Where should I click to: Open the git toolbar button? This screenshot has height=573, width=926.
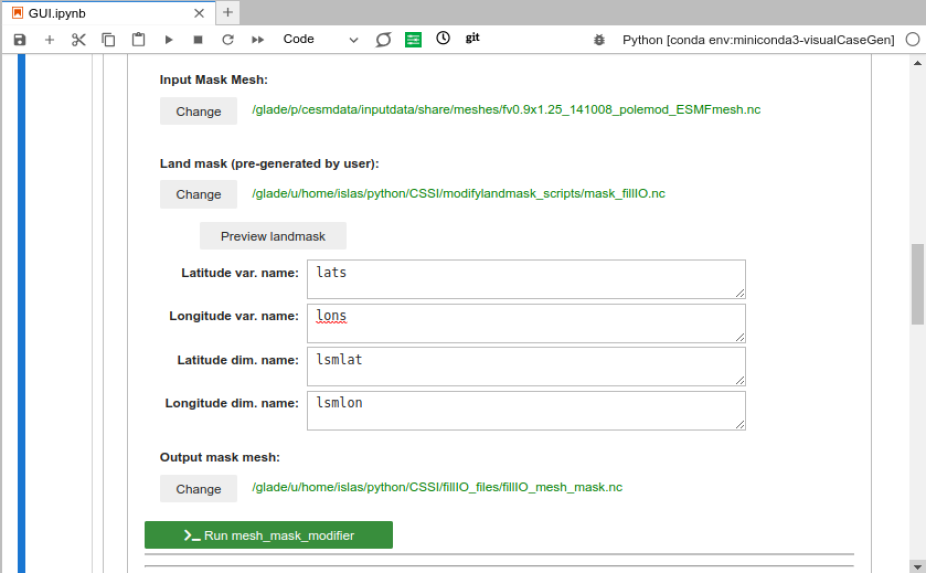point(473,38)
